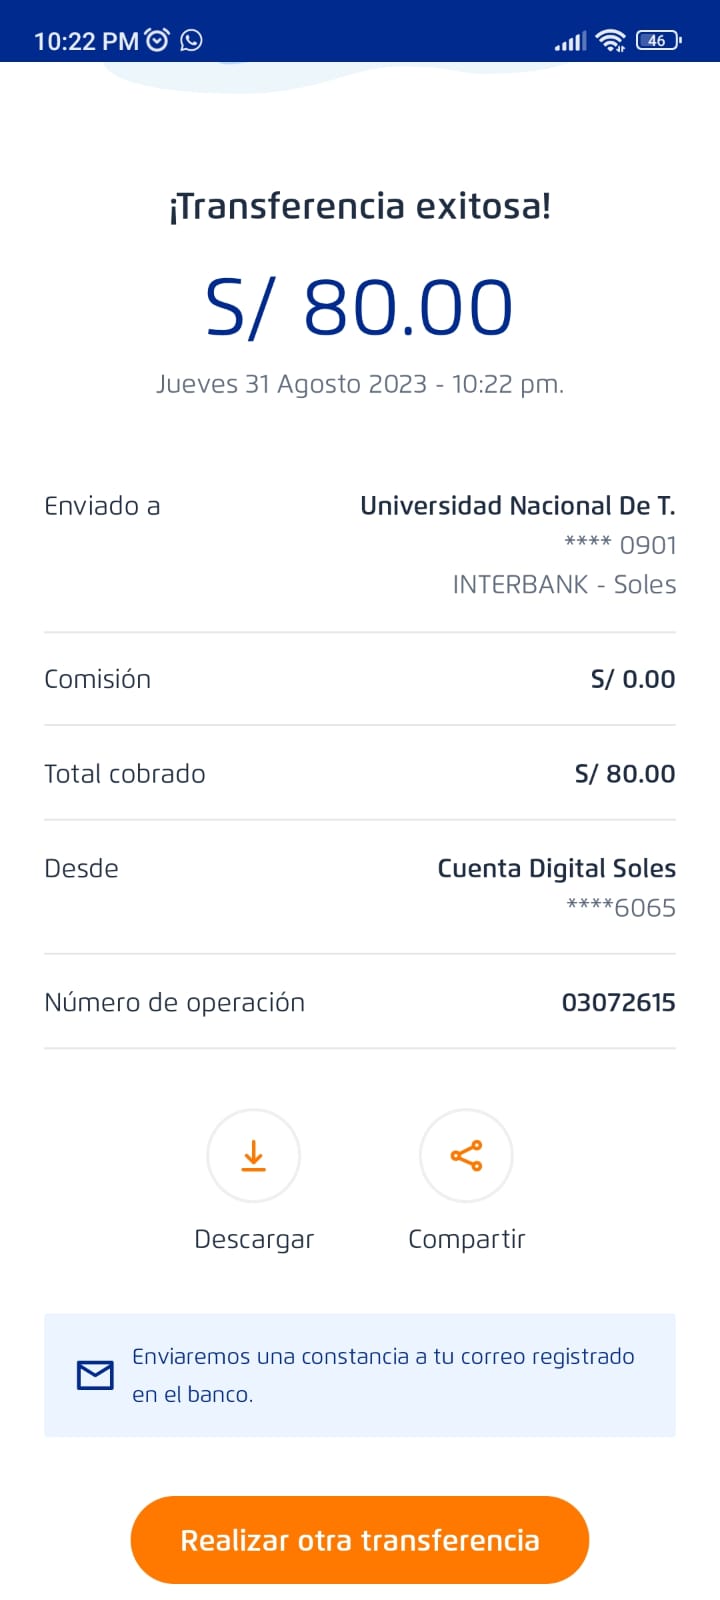Tap the cellular signal bars icon
Image resolution: width=720 pixels, height=1600 pixels.
[x=570, y=41]
